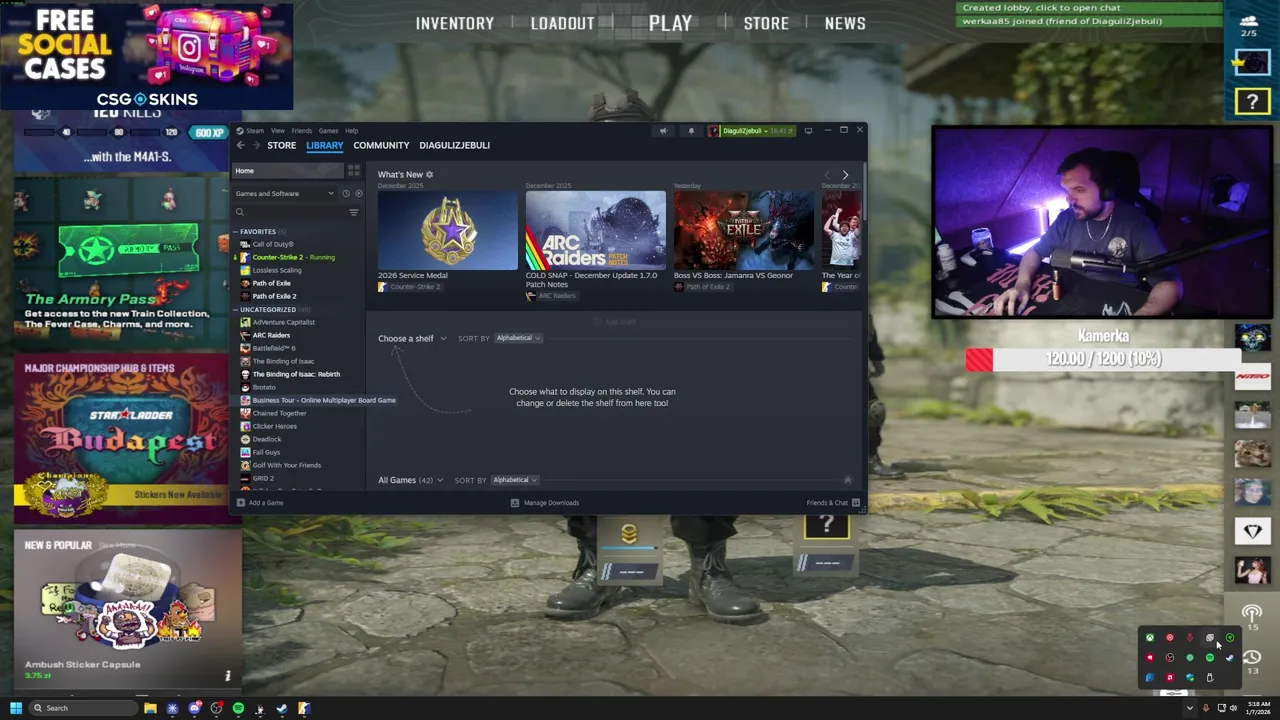The width and height of the screenshot is (1280, 720).
Task: Open CS2 LOADOUT tab
Action: coord(562,23)
